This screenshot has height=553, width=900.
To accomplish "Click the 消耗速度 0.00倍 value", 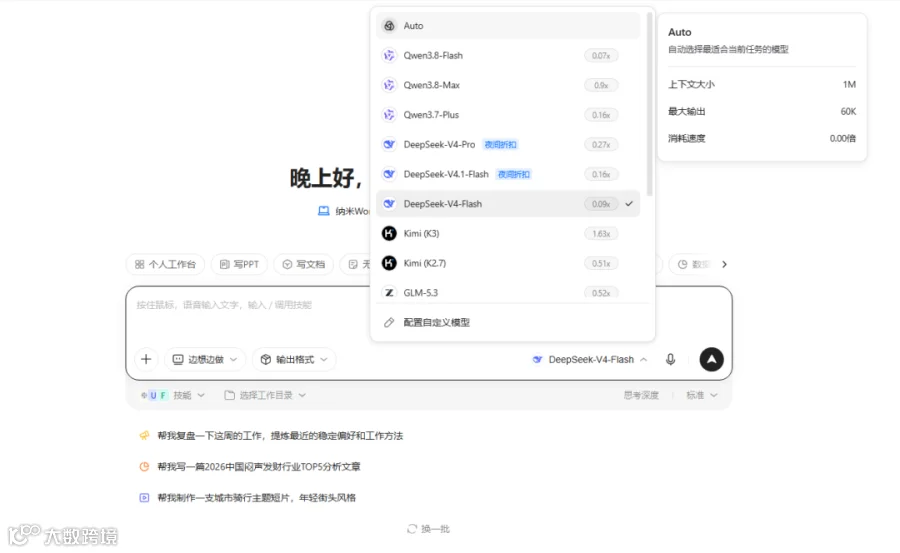I will pyautogui.click(x=843, y=139).
